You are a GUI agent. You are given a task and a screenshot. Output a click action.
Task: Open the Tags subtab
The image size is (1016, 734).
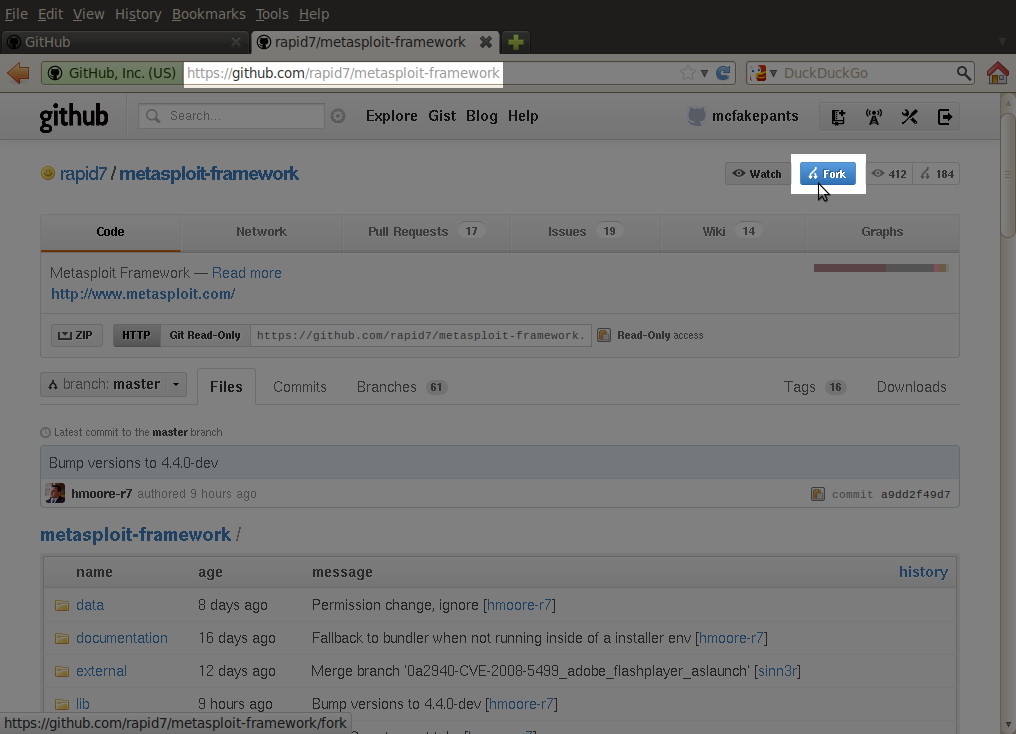tap(815, 387)
